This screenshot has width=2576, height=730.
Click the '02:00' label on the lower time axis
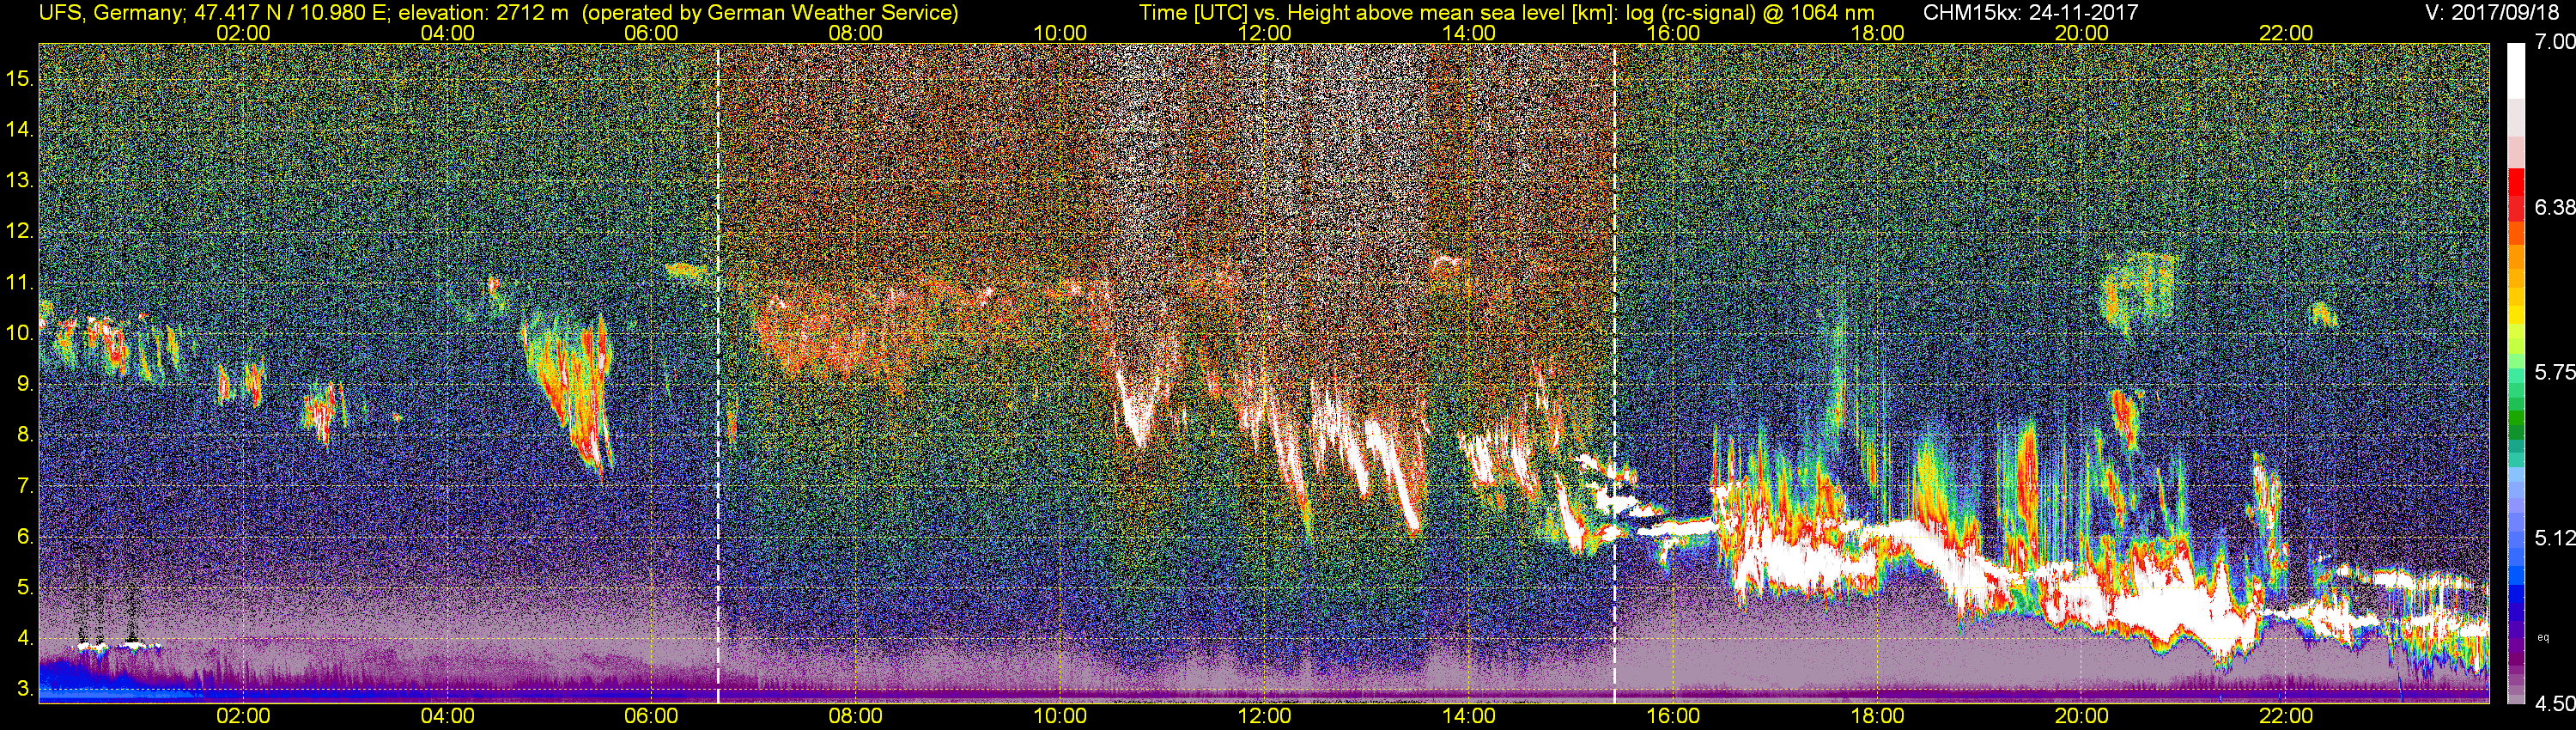243,717
